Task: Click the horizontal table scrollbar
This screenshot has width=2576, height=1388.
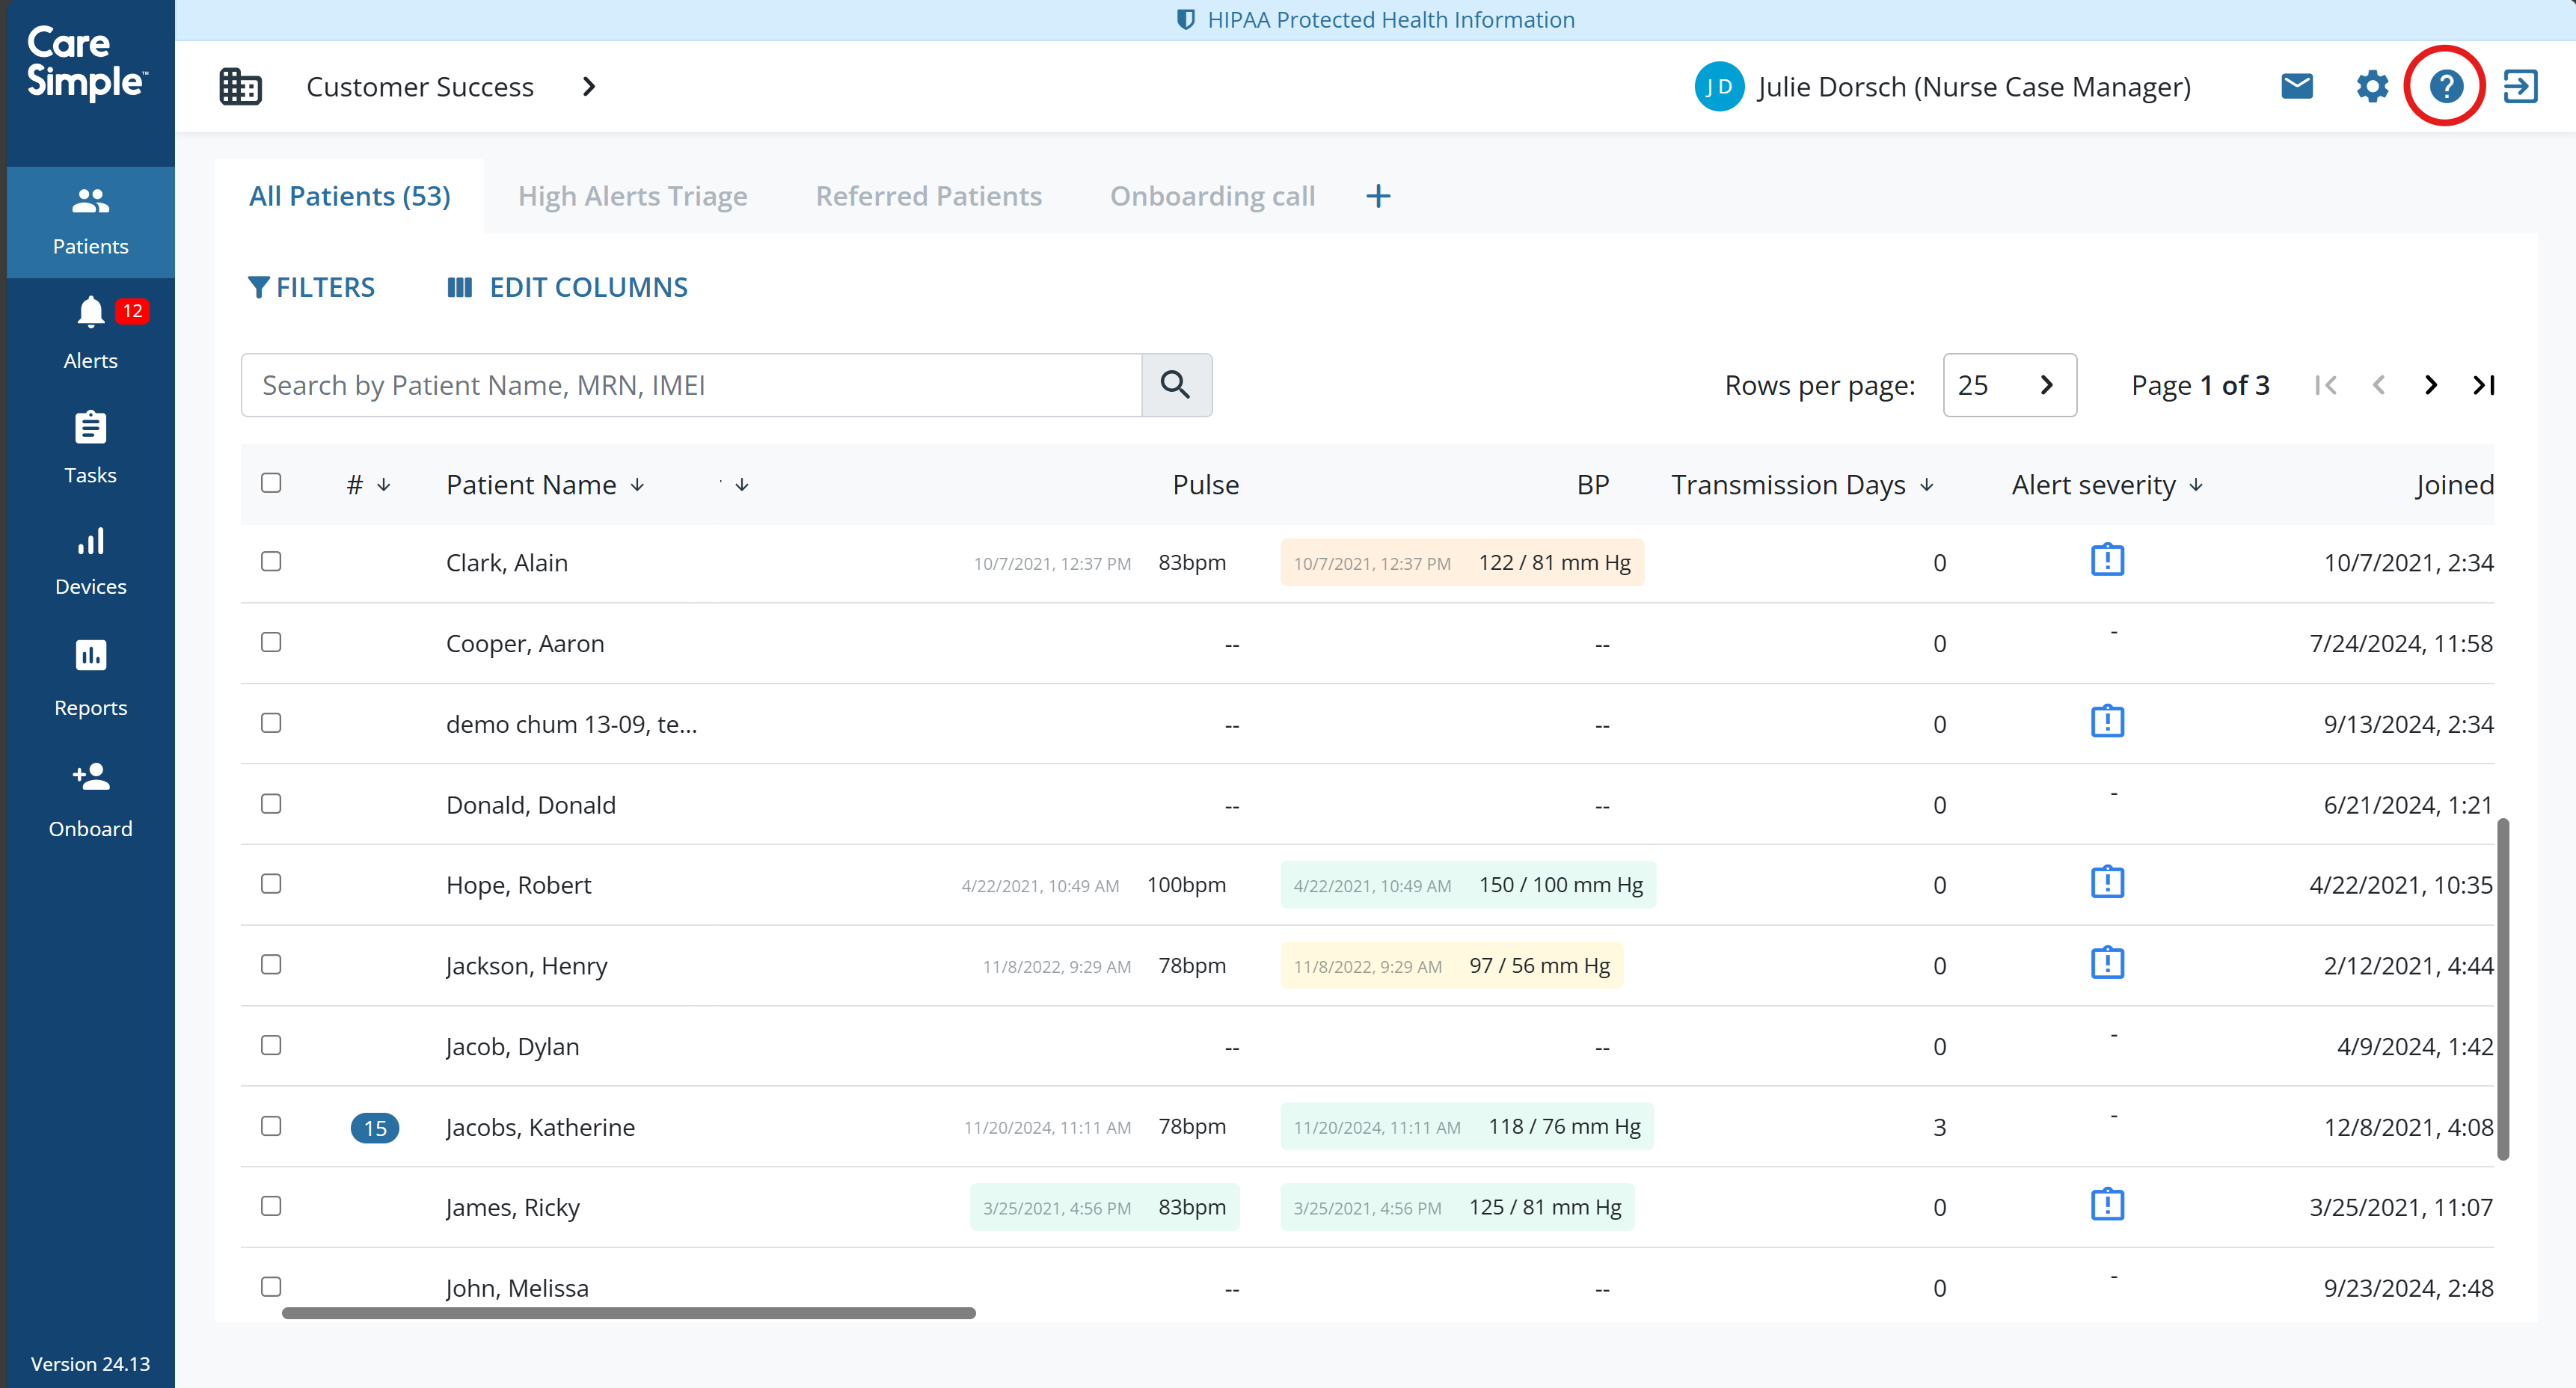Action: [628, 1313]
